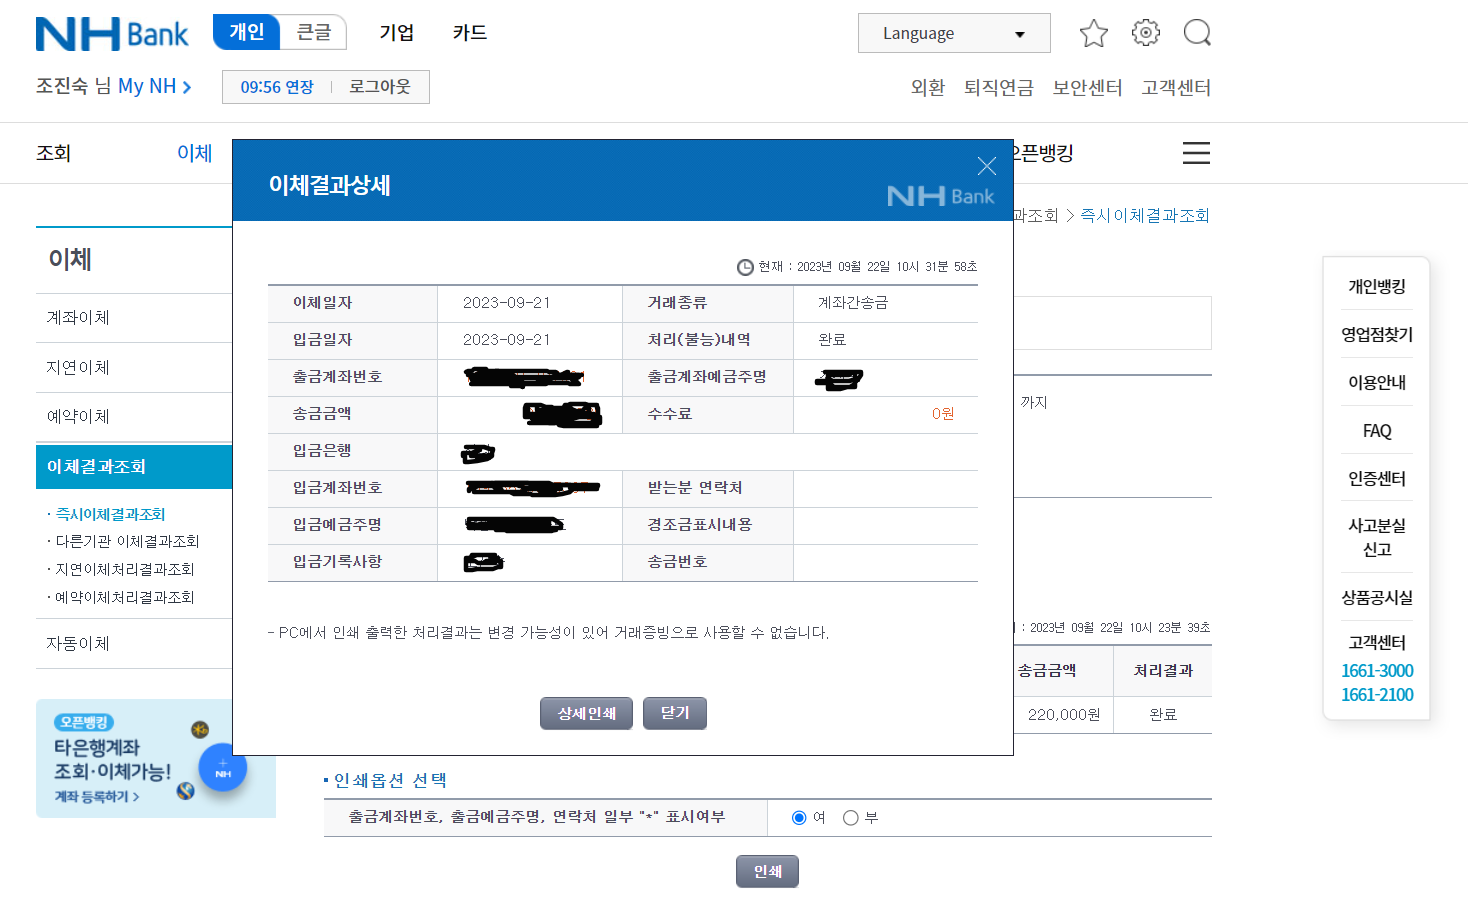Select the 여 display option
The height and width of the screenshot is (903, 1468).
pos(798,817)
